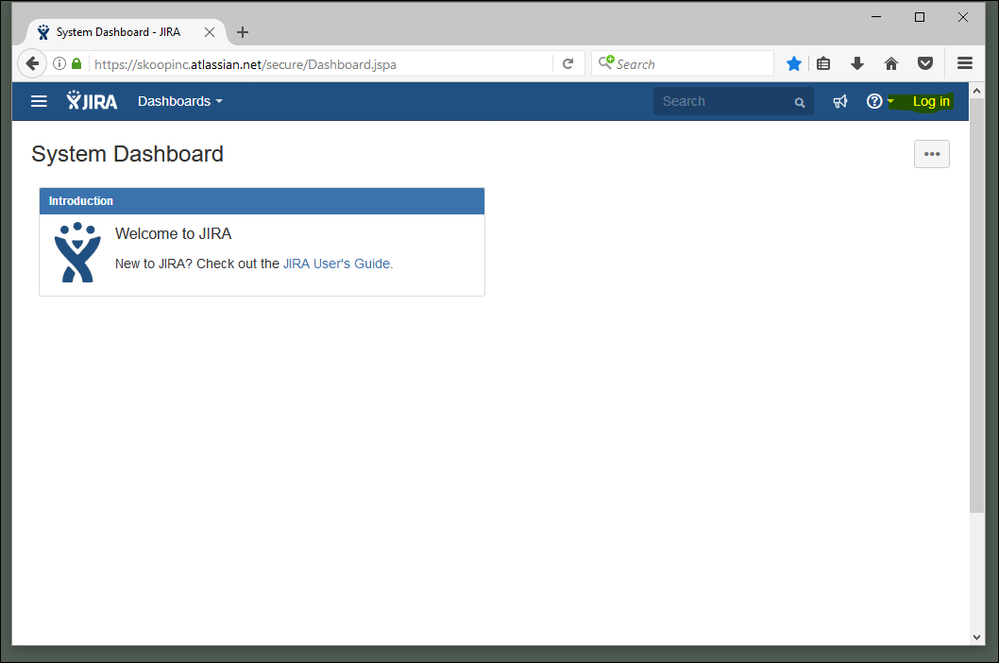
Task: Open the dashboard three-dots options button
Action: click(x=931, y=154)
